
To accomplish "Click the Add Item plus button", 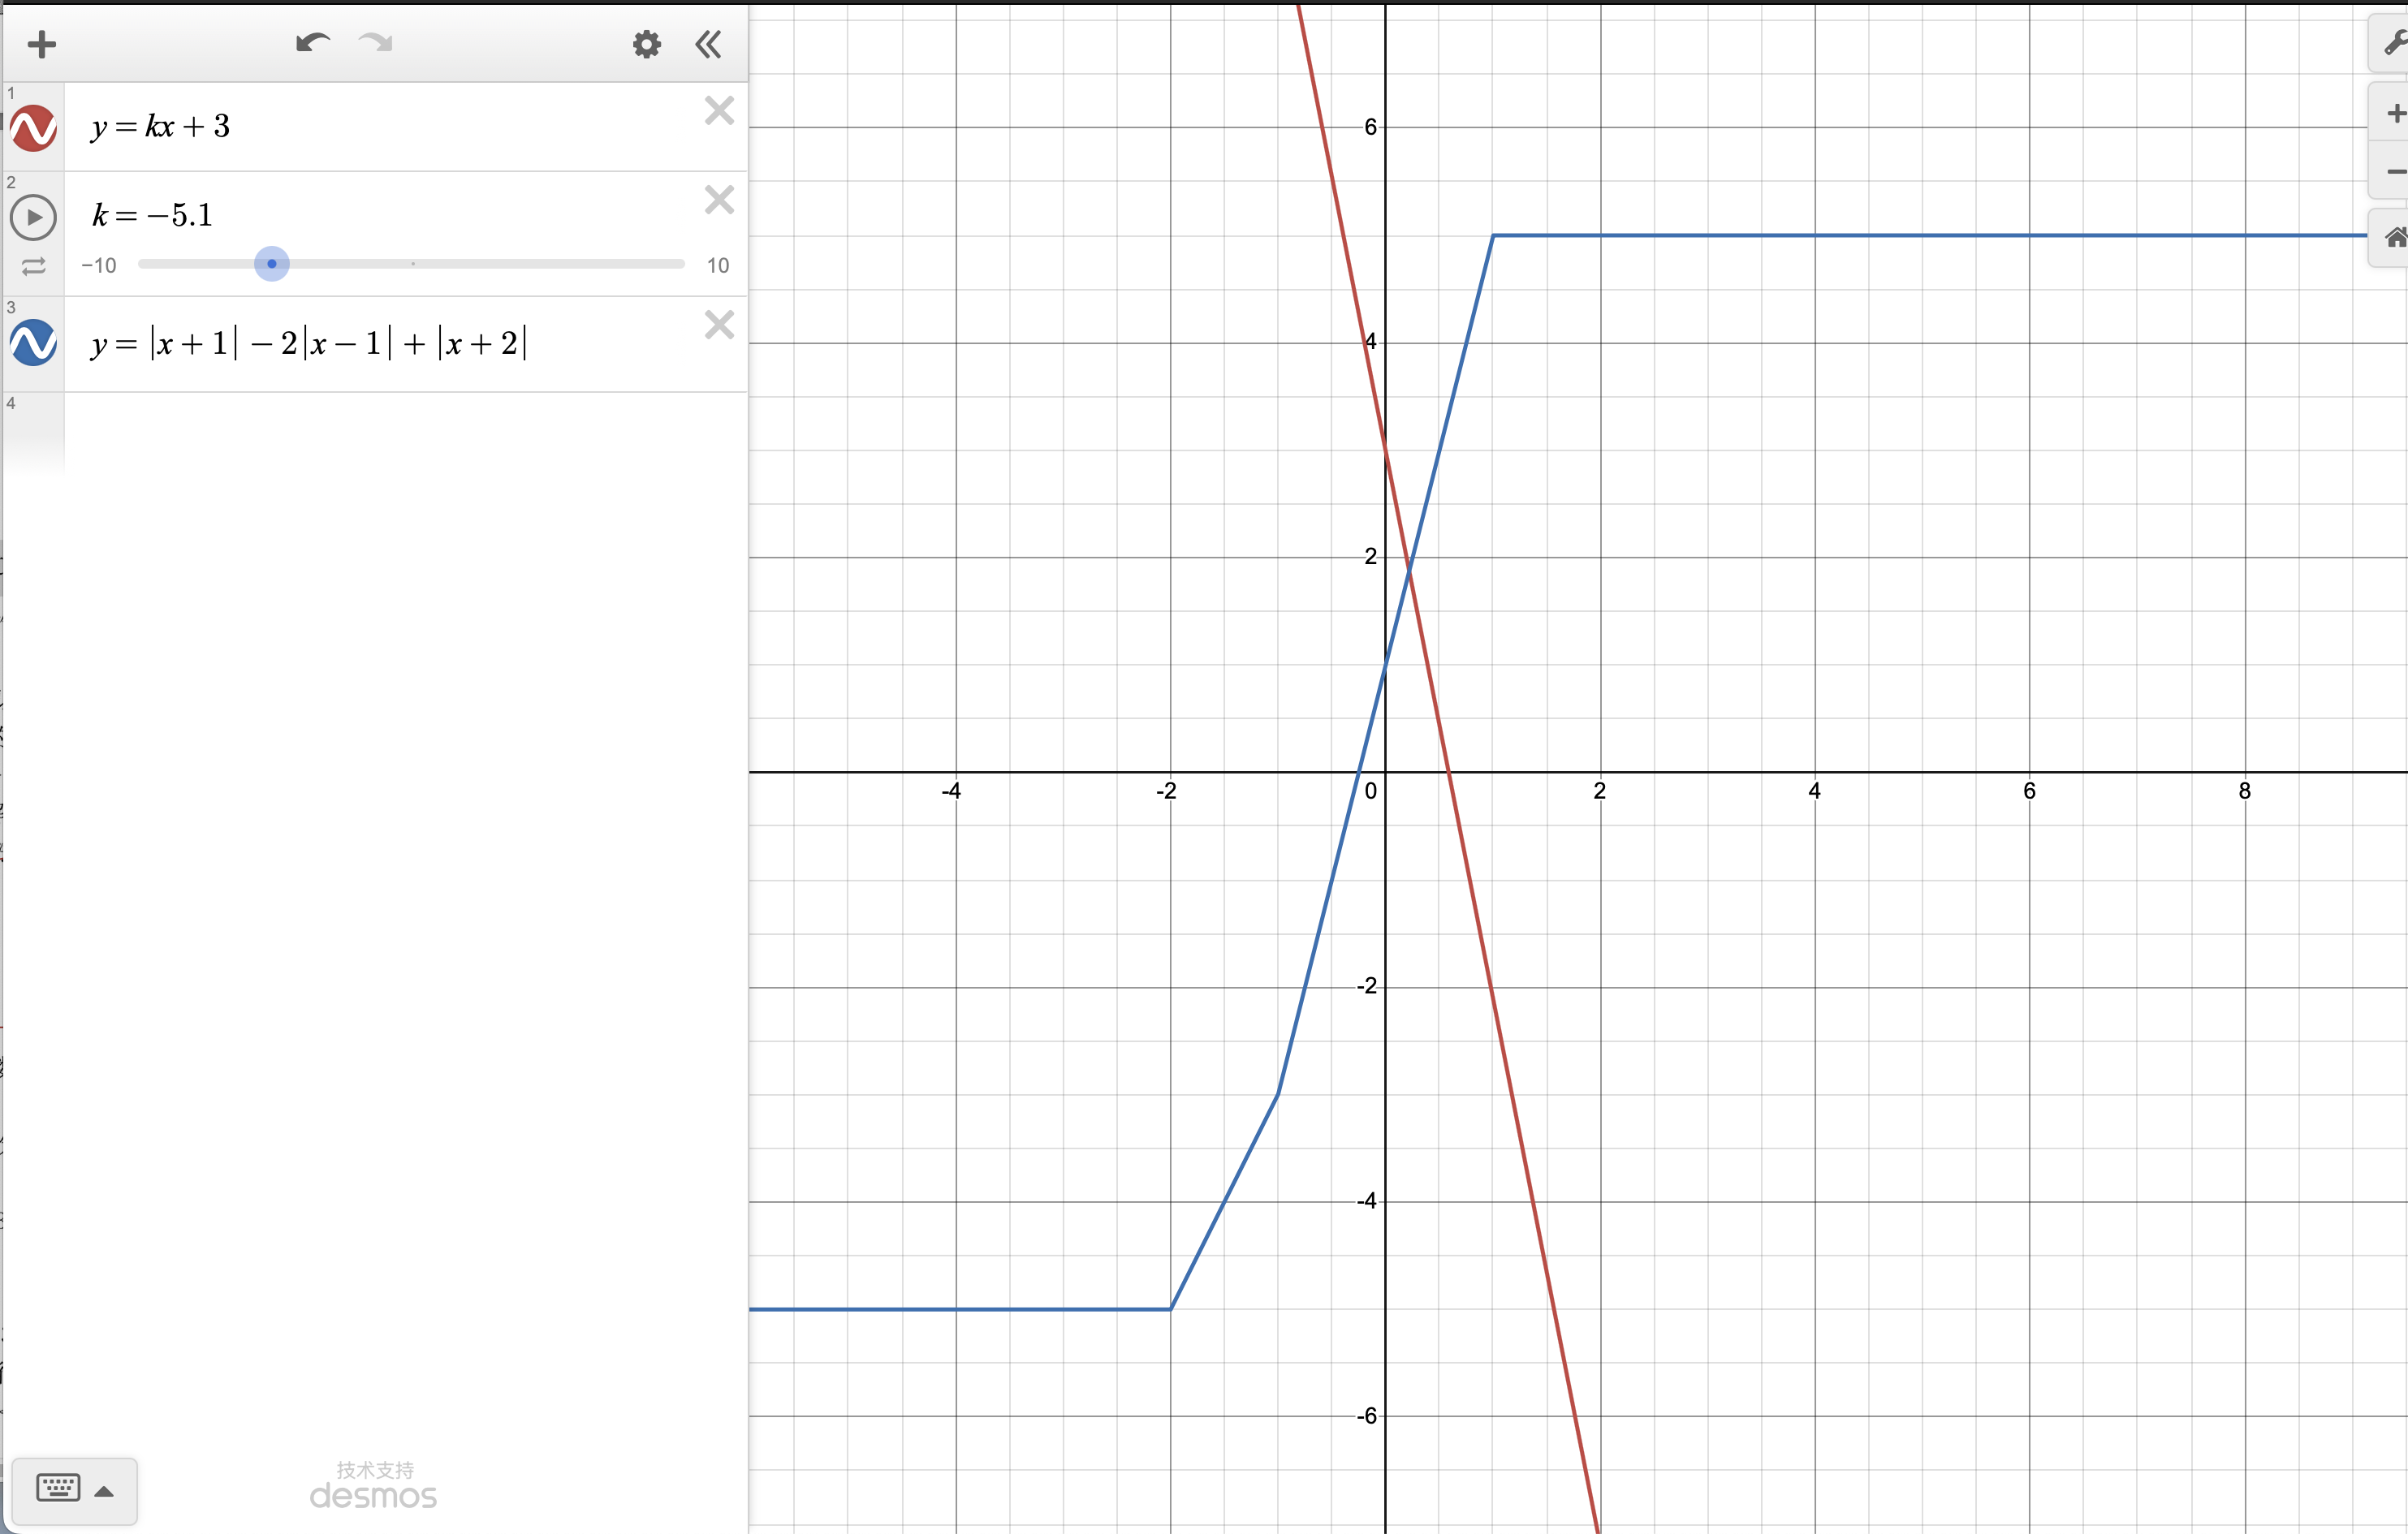I will pyautogui.click(x=42, y=44).
